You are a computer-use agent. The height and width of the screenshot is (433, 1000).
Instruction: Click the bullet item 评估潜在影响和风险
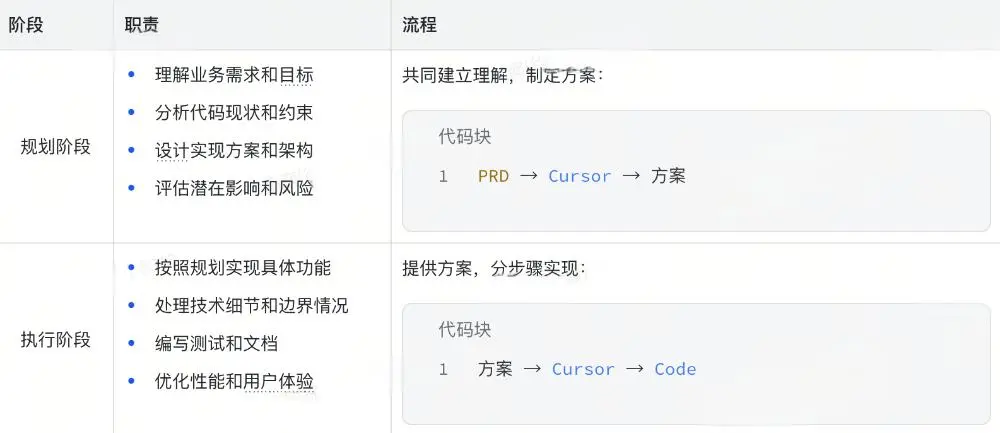(234, 188)
